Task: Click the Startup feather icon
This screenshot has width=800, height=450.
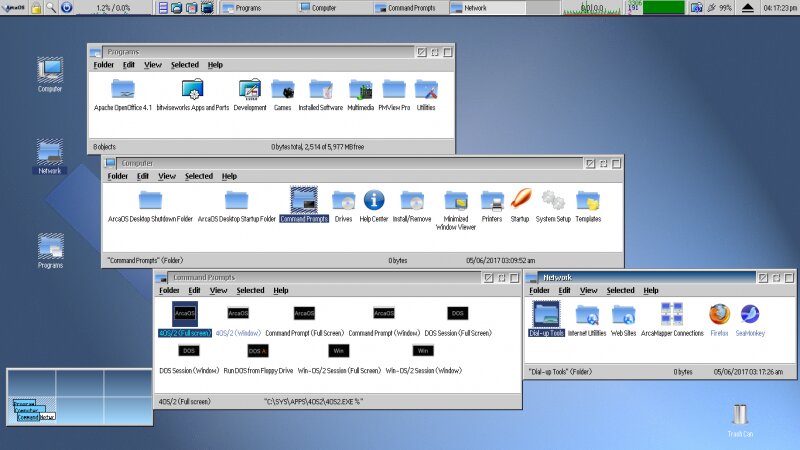Action: click(x=520, y=200)
